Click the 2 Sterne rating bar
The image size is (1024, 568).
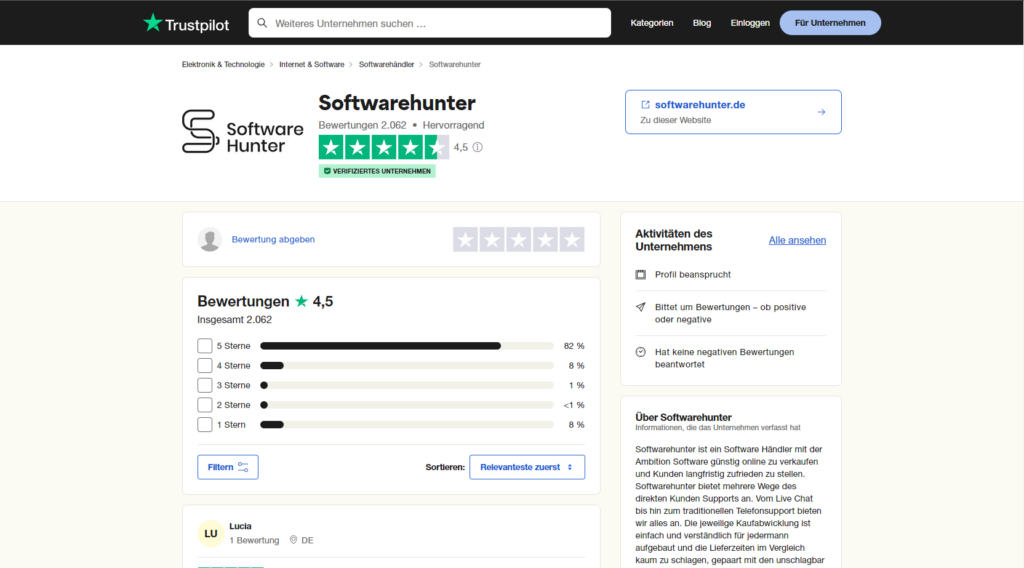tap(407, 405)
